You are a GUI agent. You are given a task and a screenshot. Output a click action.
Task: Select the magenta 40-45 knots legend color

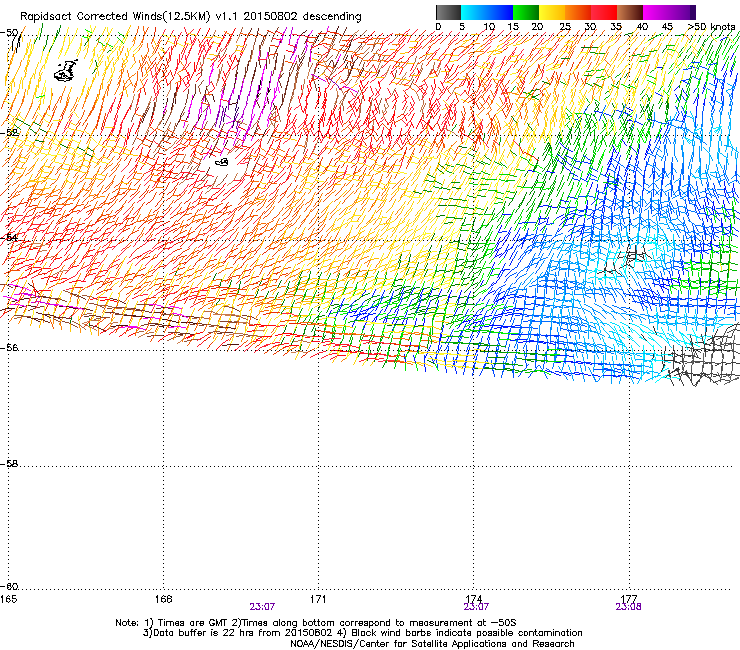(656, 12)
